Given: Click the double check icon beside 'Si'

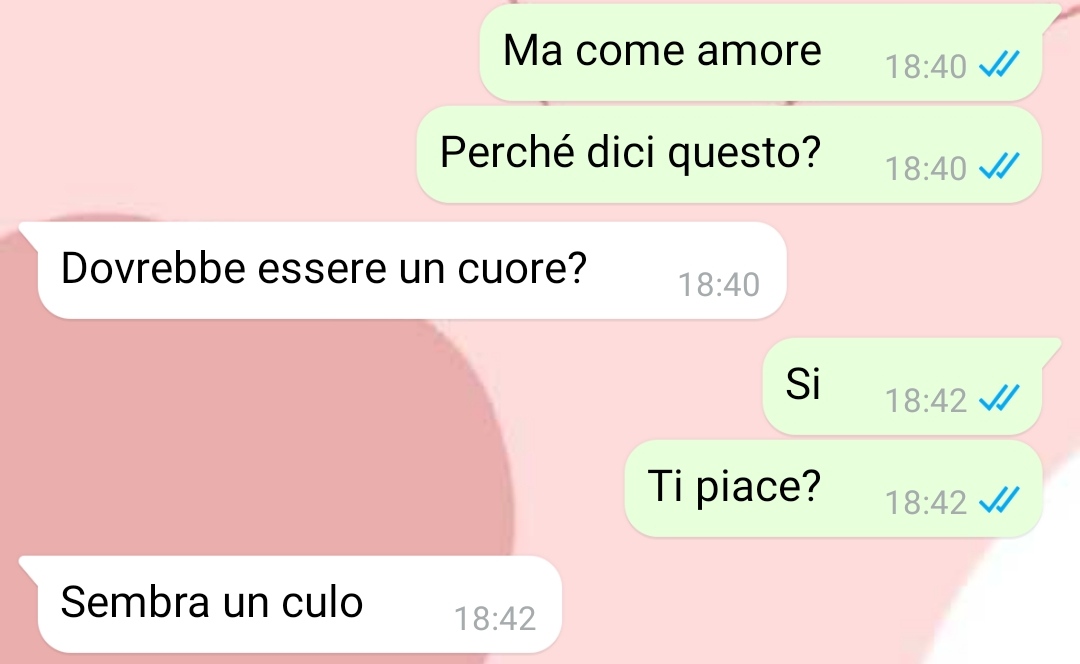Looking at the screenshot, I should pyautogui.click(x=999, y=398).
